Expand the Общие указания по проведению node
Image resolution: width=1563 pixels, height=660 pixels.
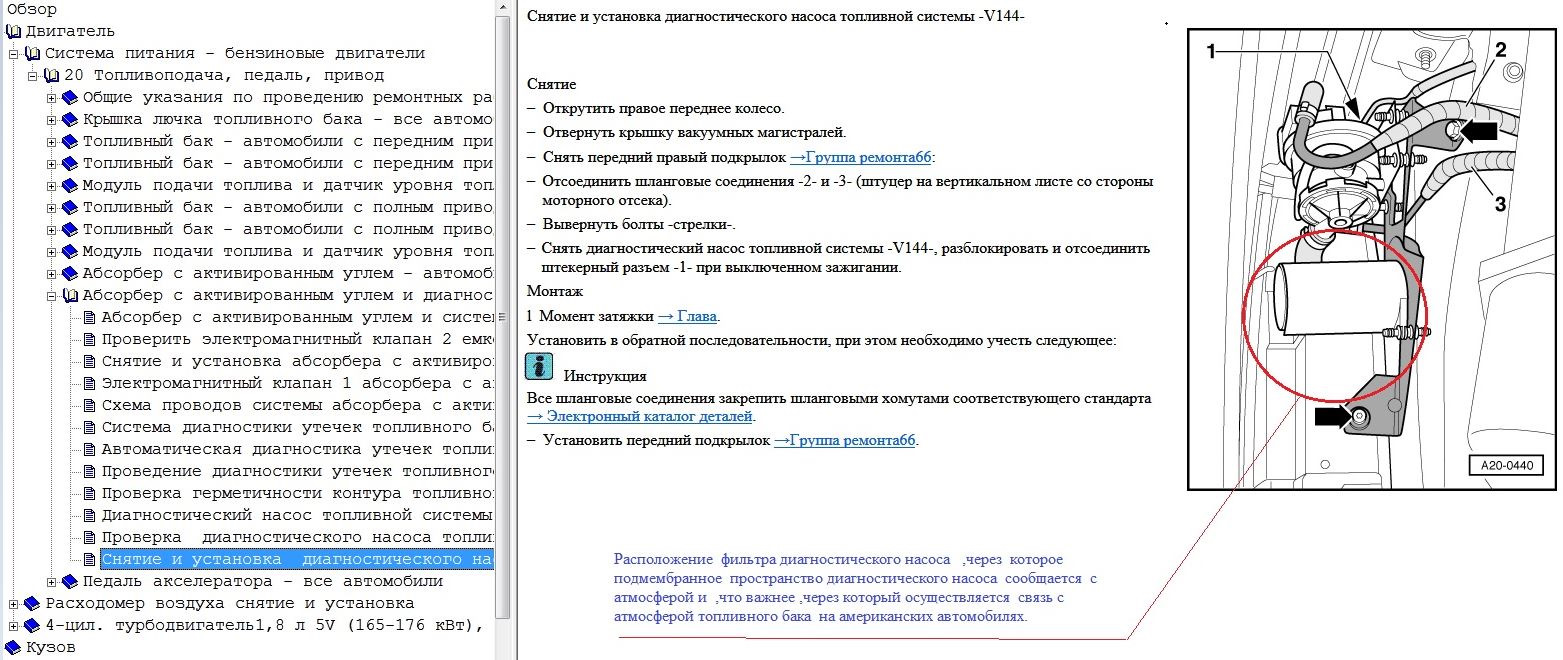point(52,98)
